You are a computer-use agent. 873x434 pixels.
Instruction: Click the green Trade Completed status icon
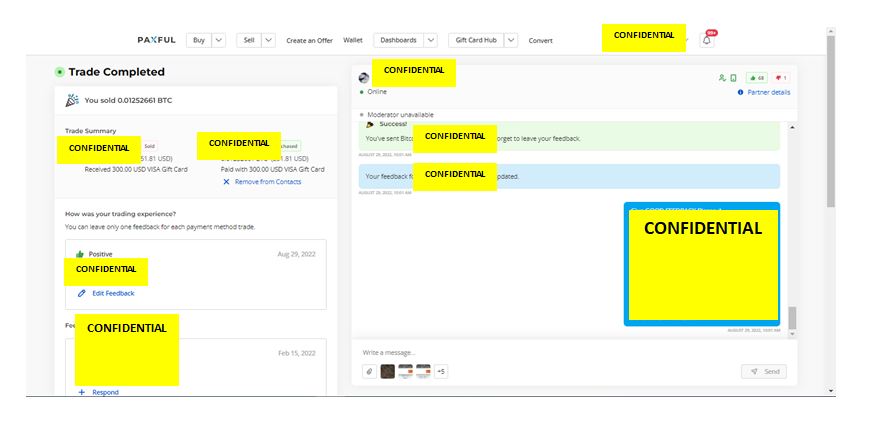(x=60, y=72)
